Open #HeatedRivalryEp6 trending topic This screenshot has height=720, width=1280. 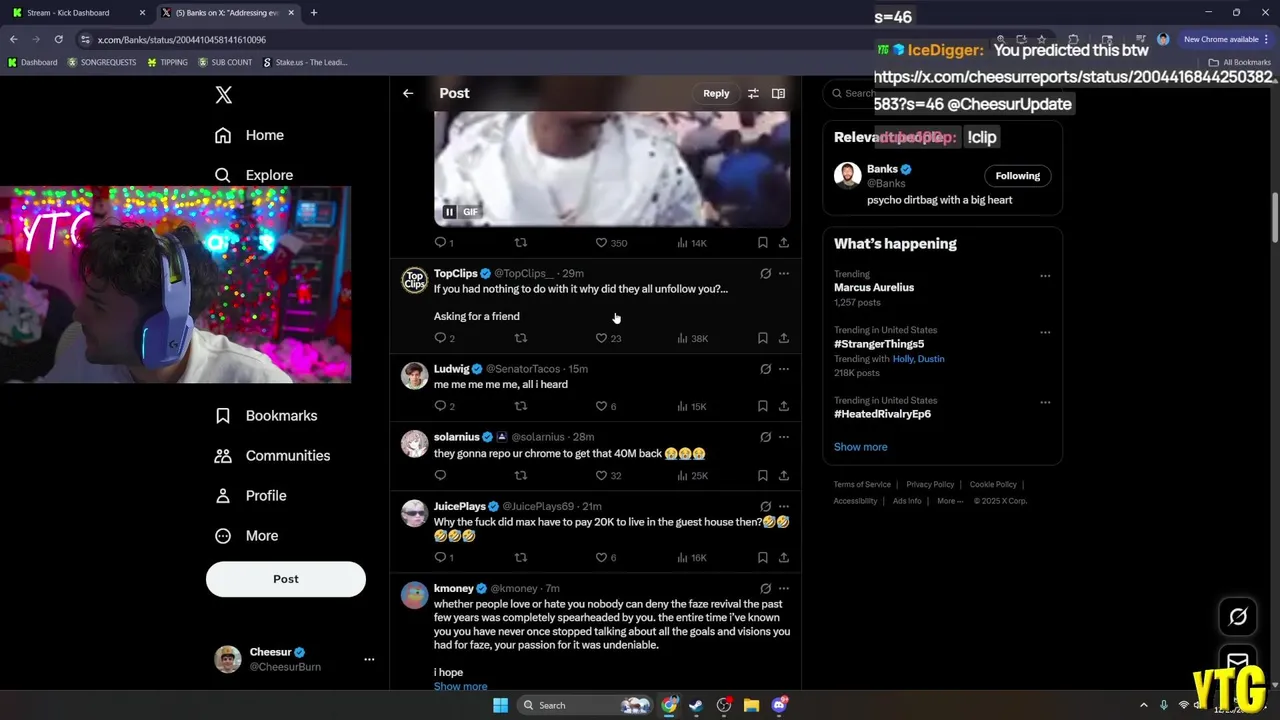point(882,414)
